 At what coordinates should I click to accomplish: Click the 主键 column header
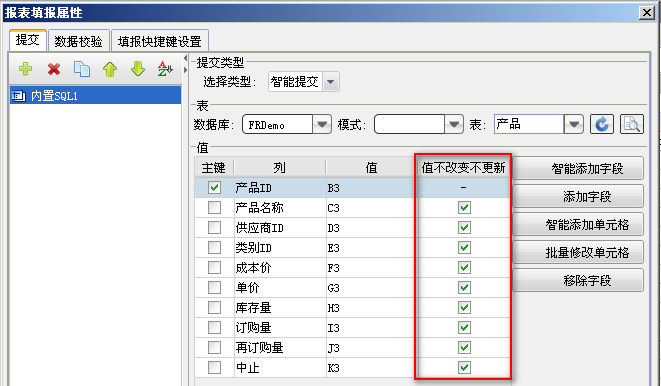click(x=214, y=168)
